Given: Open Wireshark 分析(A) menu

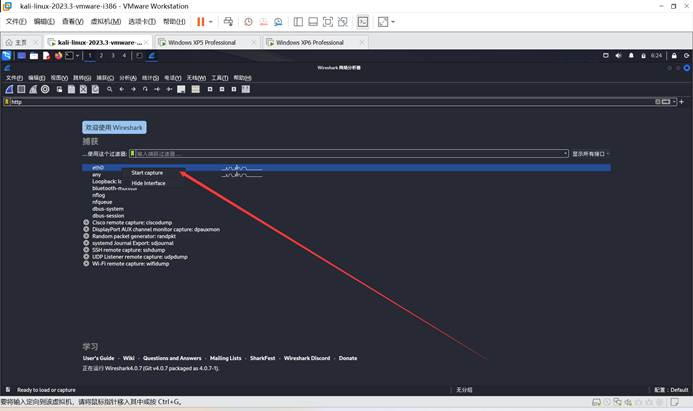Looking at the screenshot, I should [128, 78].
